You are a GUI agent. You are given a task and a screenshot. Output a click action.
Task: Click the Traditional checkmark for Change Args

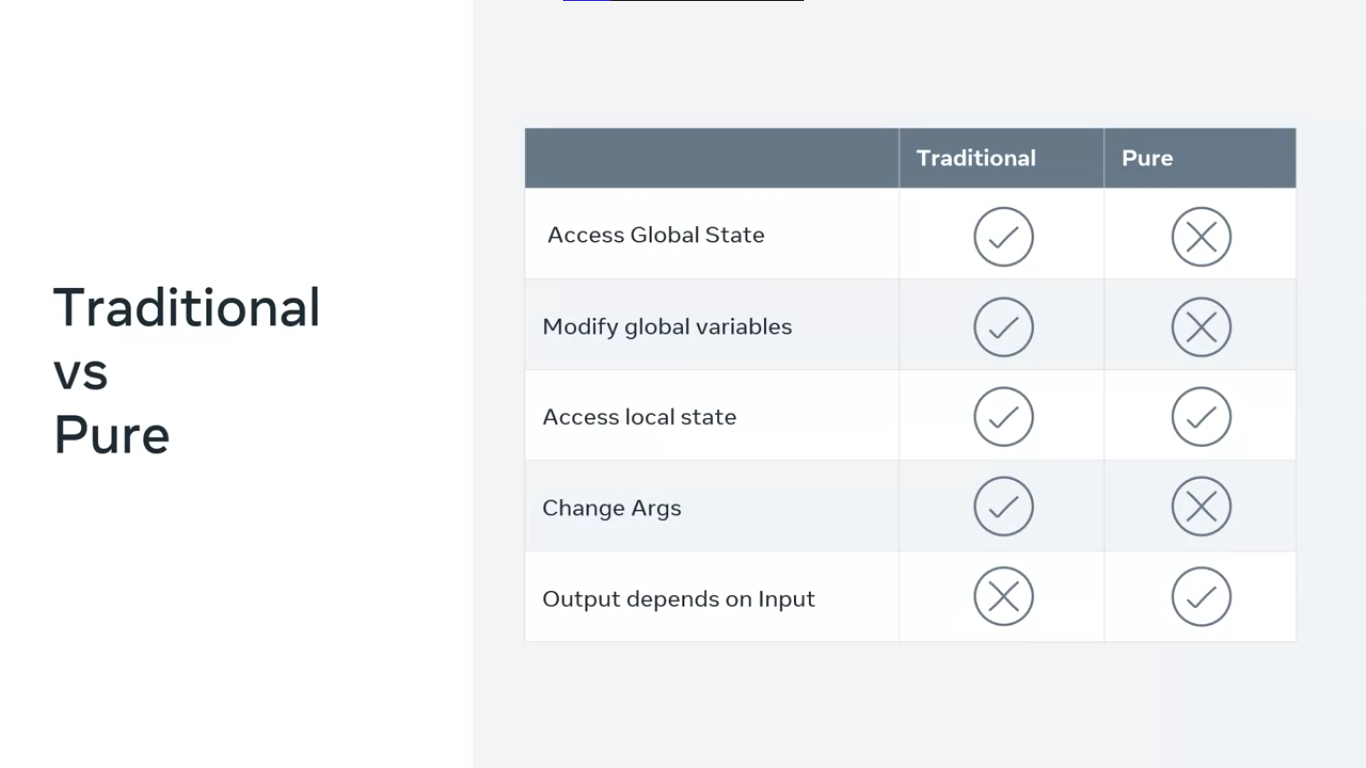(1003, 507)
